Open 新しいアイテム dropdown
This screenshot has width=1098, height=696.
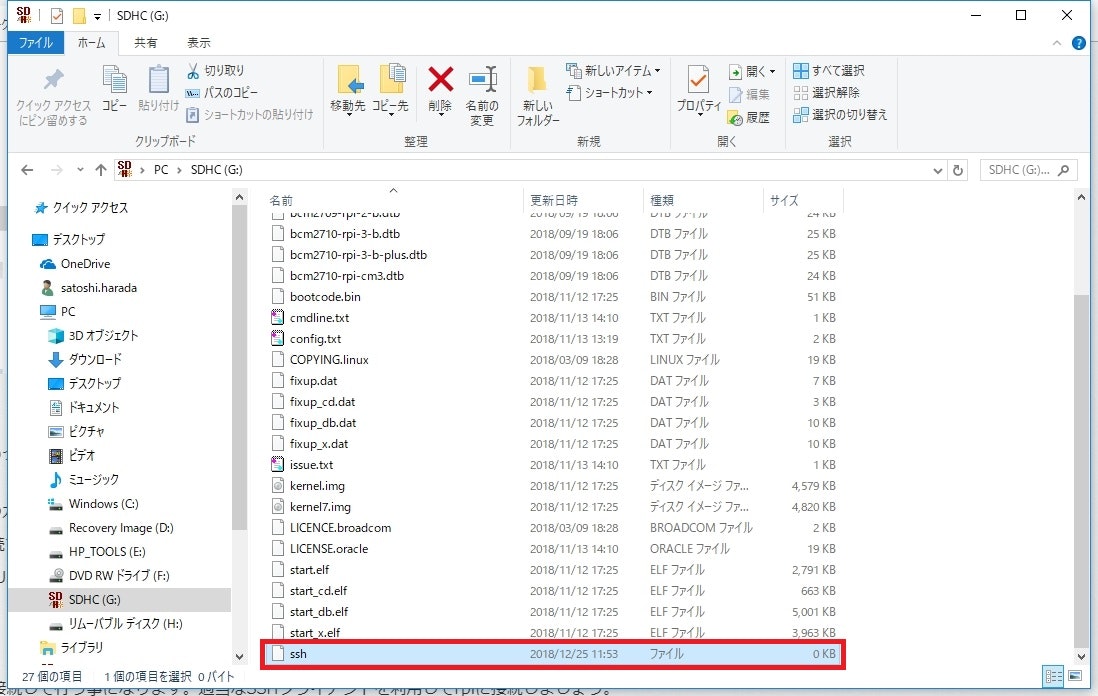(x=613, y=71)
